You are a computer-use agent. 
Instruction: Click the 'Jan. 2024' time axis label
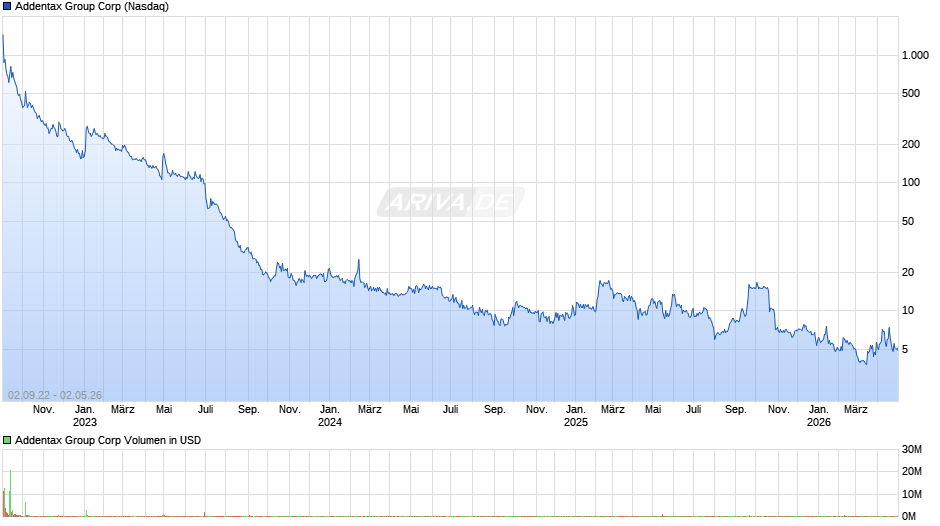[x=330, y=416]
